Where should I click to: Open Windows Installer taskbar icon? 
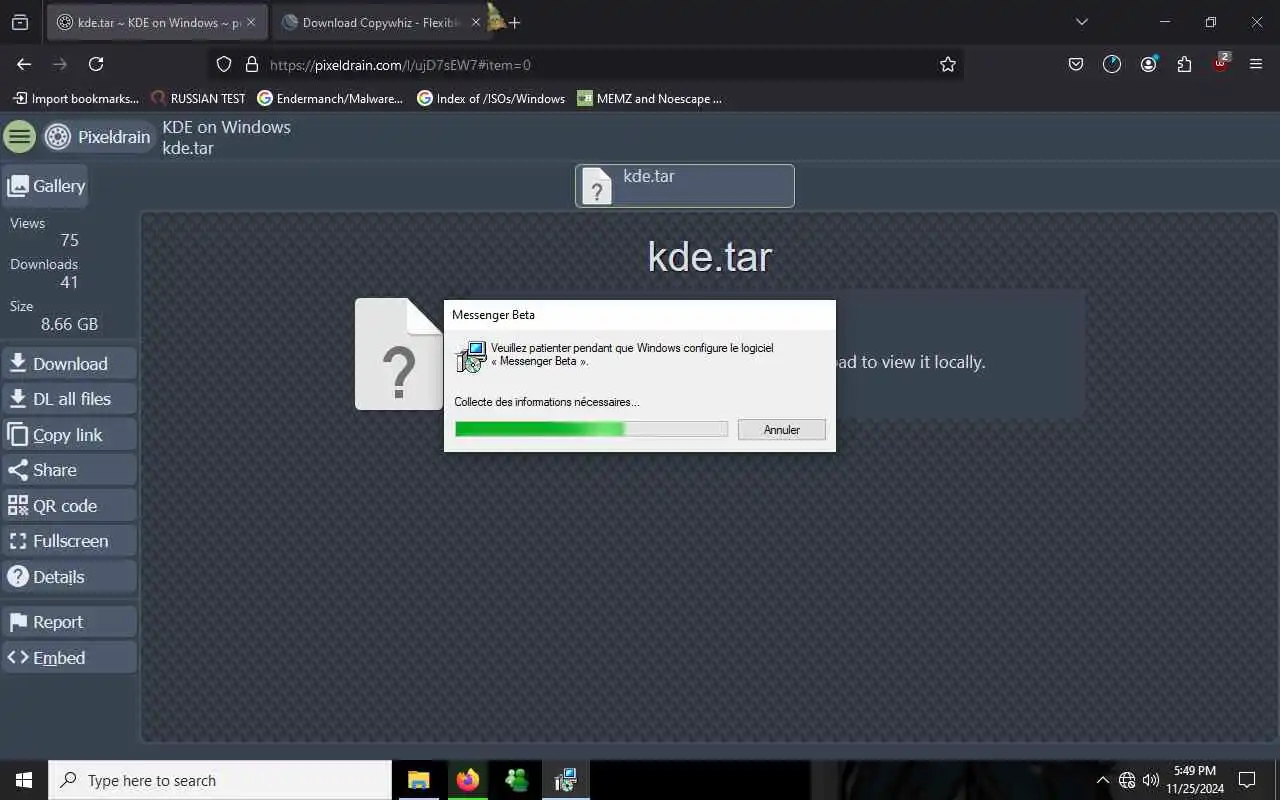coord(566,780)
